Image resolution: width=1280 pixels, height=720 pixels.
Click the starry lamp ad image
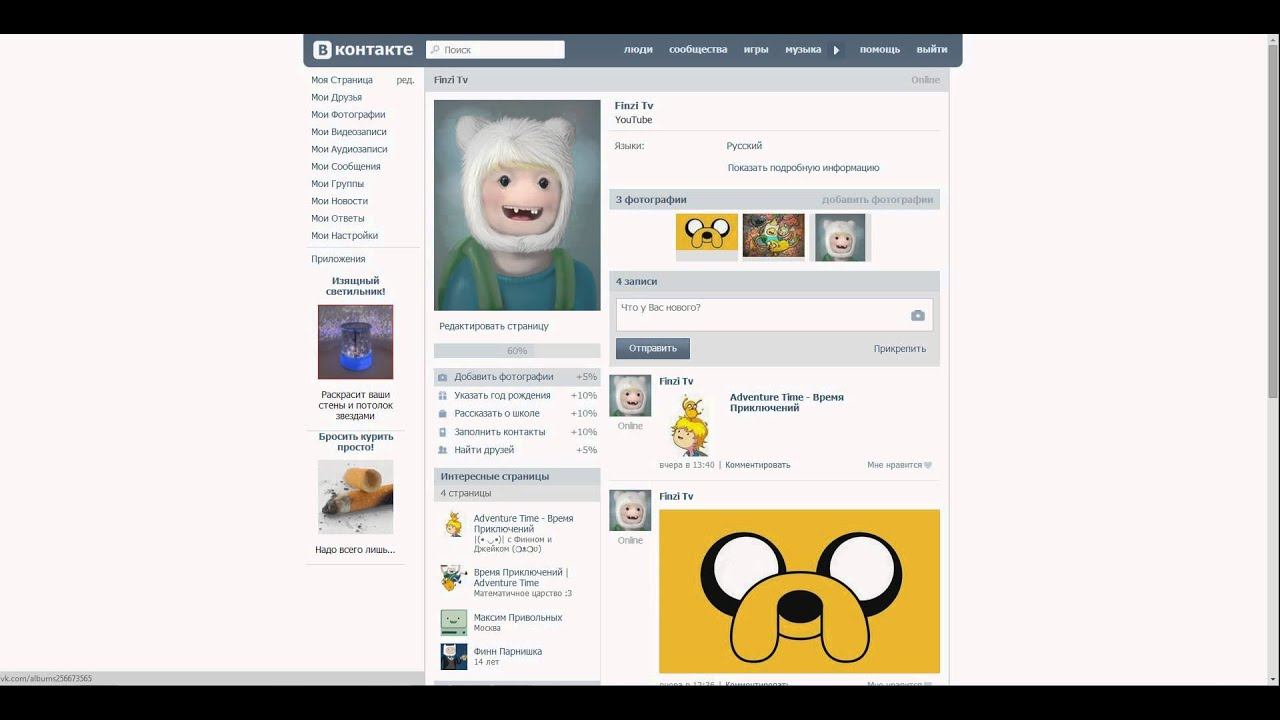tap(355, 342)
